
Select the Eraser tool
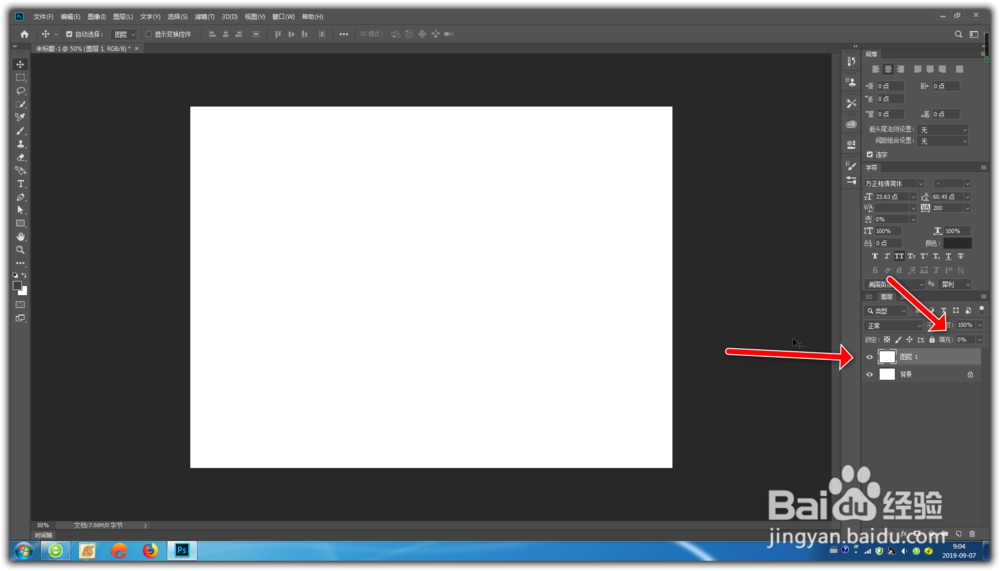[20, 157]
